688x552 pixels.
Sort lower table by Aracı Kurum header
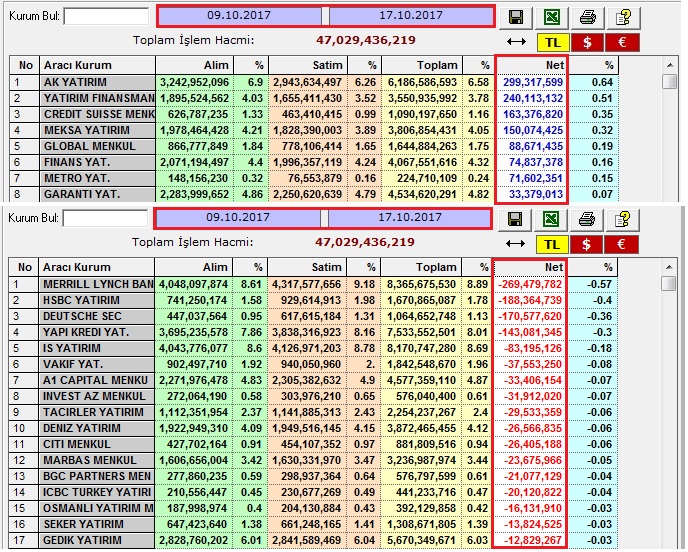point(97,267)
